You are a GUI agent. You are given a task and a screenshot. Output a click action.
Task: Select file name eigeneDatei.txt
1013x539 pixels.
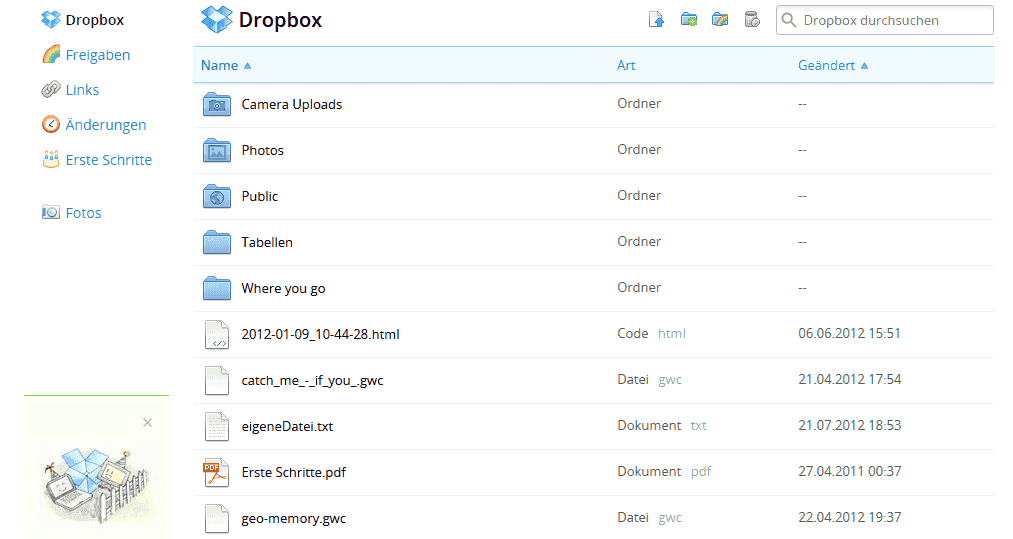[x=287, y=427]
